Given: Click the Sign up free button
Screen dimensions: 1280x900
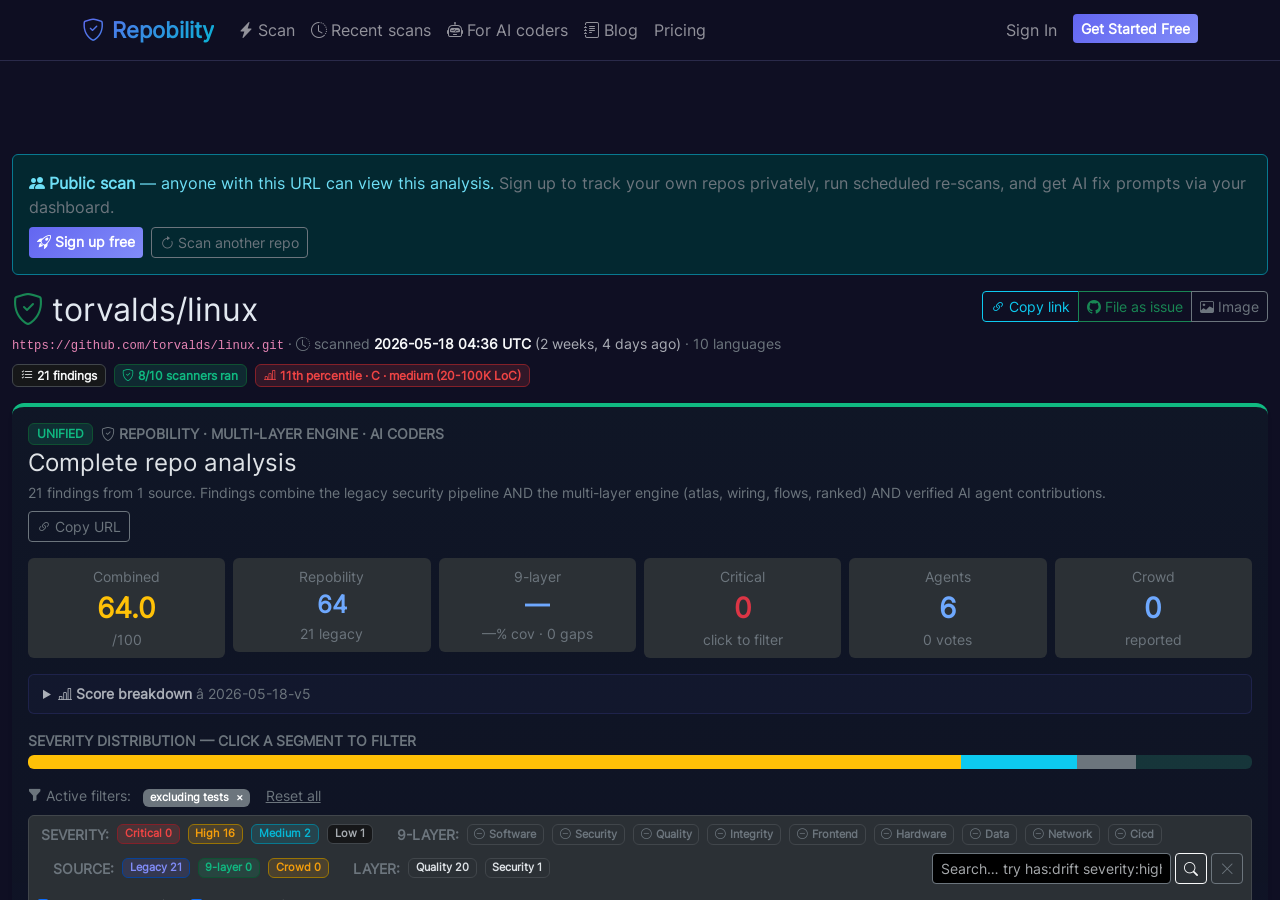Looking at the screenshot, I should [86, 242].
